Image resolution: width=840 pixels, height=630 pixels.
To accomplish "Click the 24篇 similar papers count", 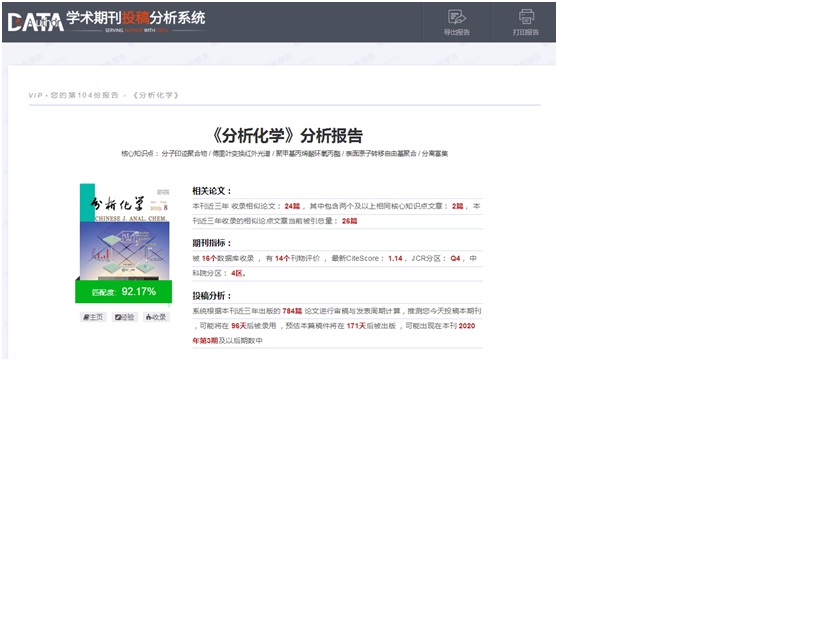I will coord(292,206).
